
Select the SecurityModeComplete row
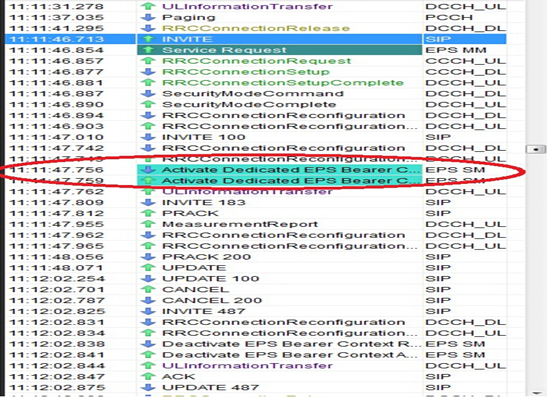[256, 104]
